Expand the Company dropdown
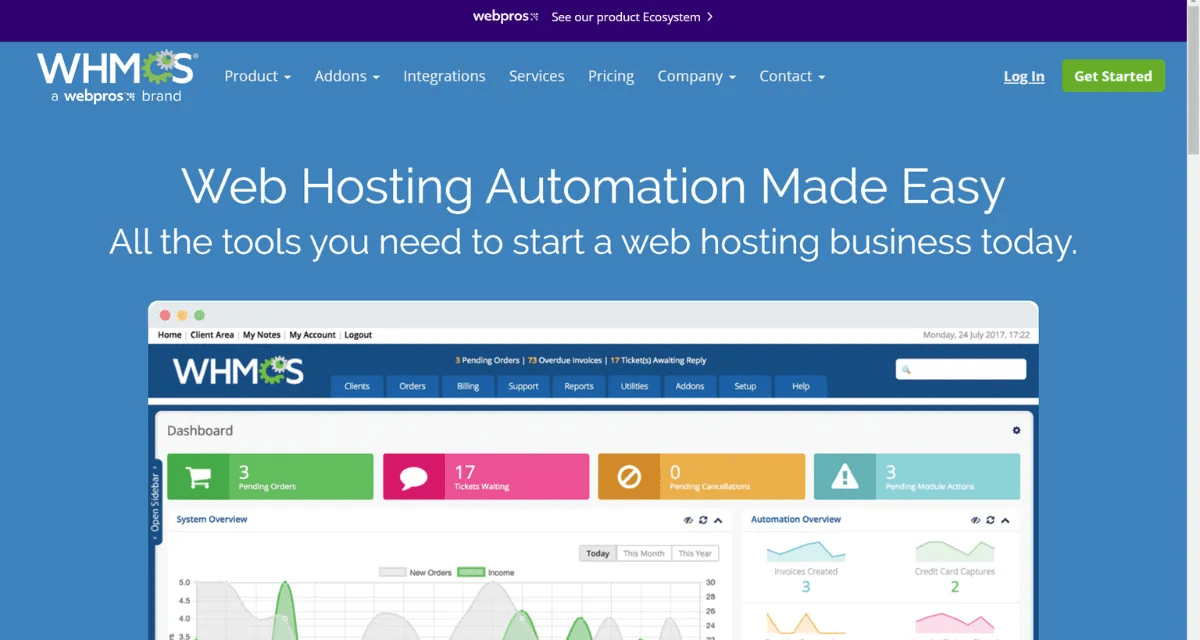This screenshot has width=1200, height=640. coord(696,76)
